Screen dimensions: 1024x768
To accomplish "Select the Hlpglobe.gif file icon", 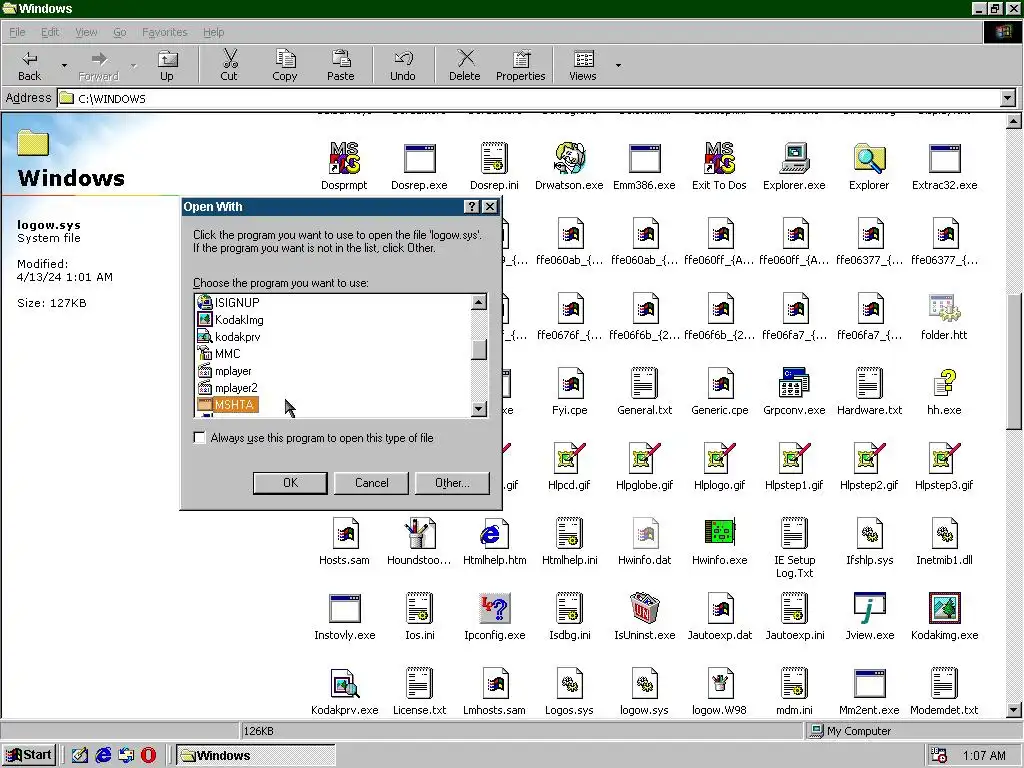I will [644, 458].
